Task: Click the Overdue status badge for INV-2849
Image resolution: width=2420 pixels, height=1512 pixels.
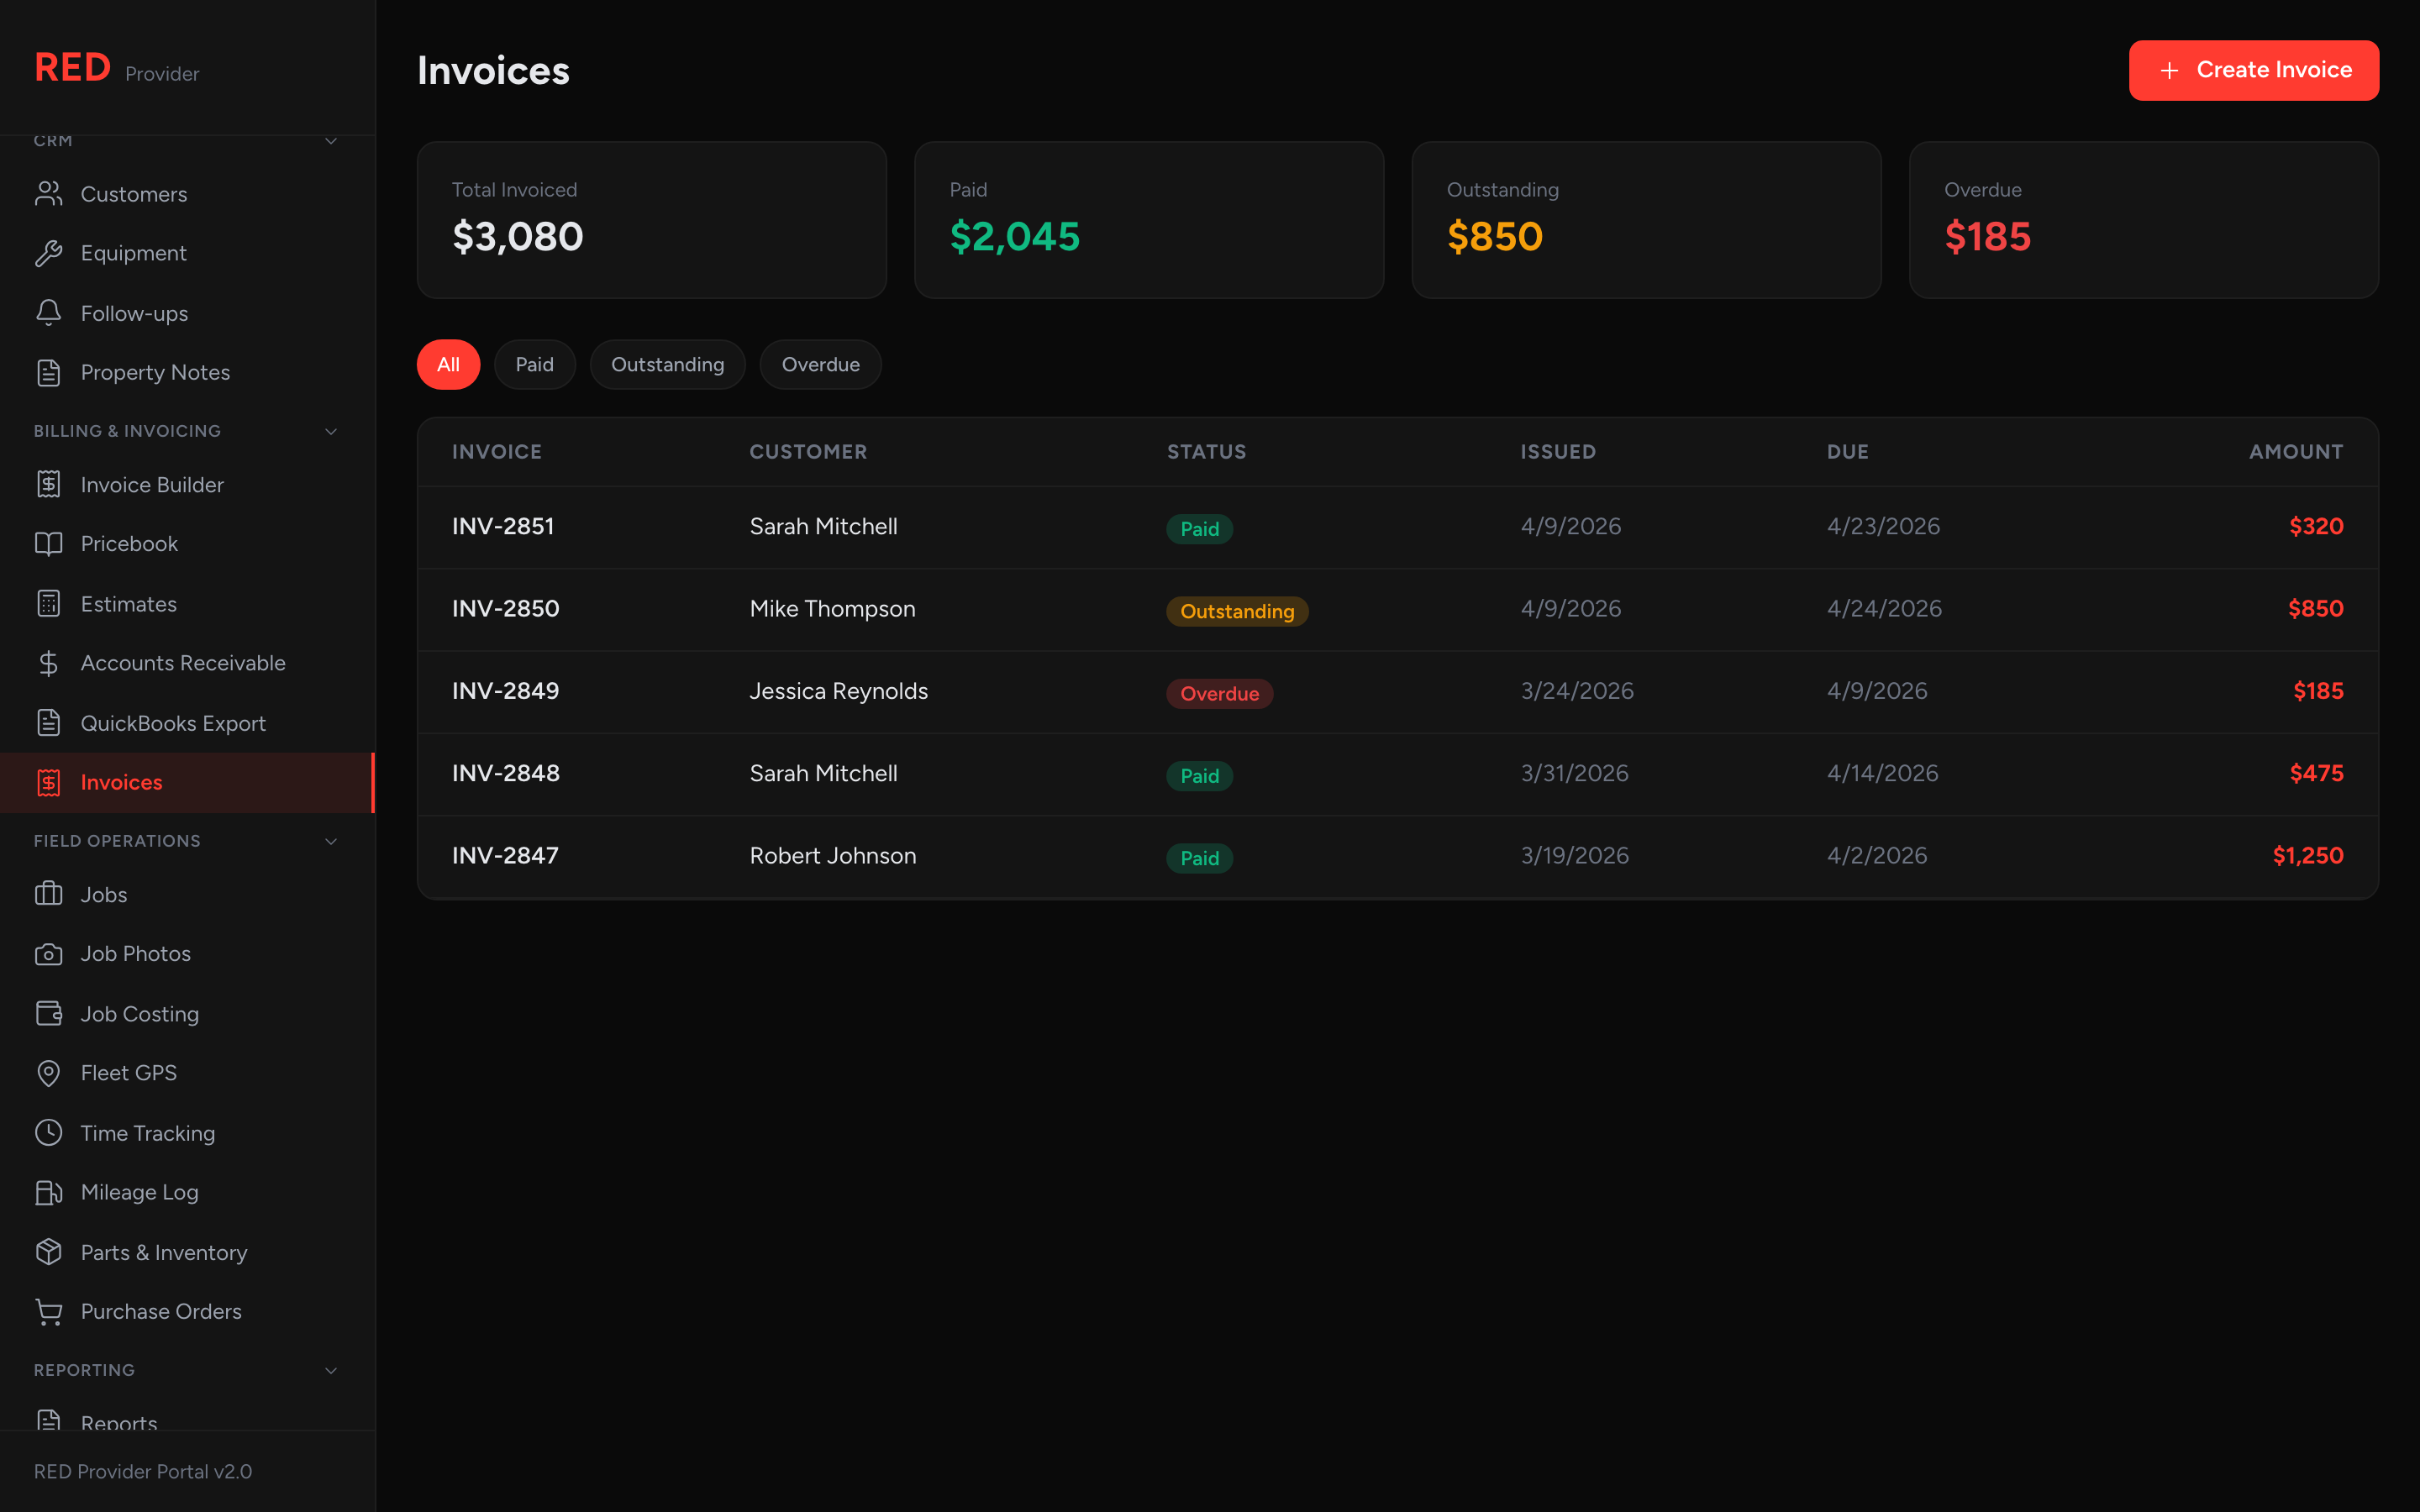Action: [x=1219, y=693]
